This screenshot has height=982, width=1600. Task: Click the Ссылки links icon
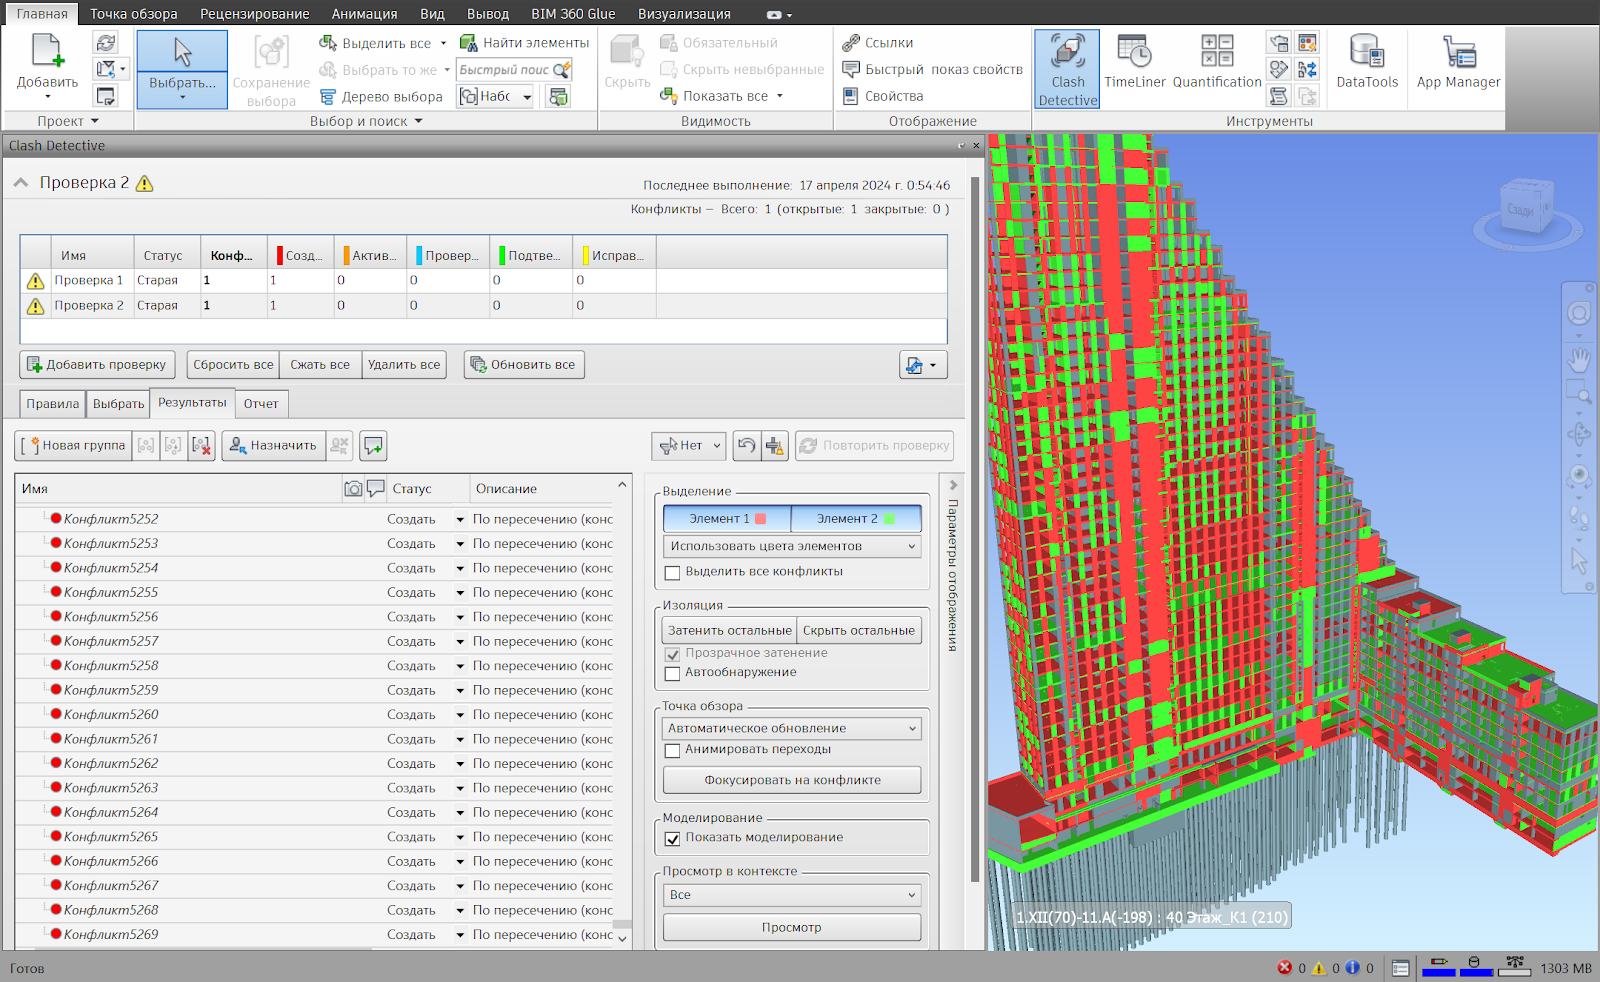click(x=851, y=42)
